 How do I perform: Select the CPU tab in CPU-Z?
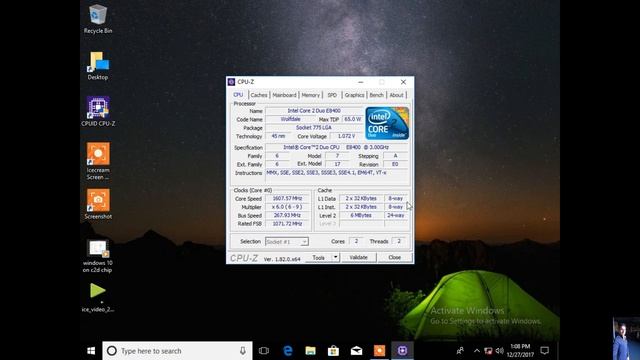(x=238, y=95)
